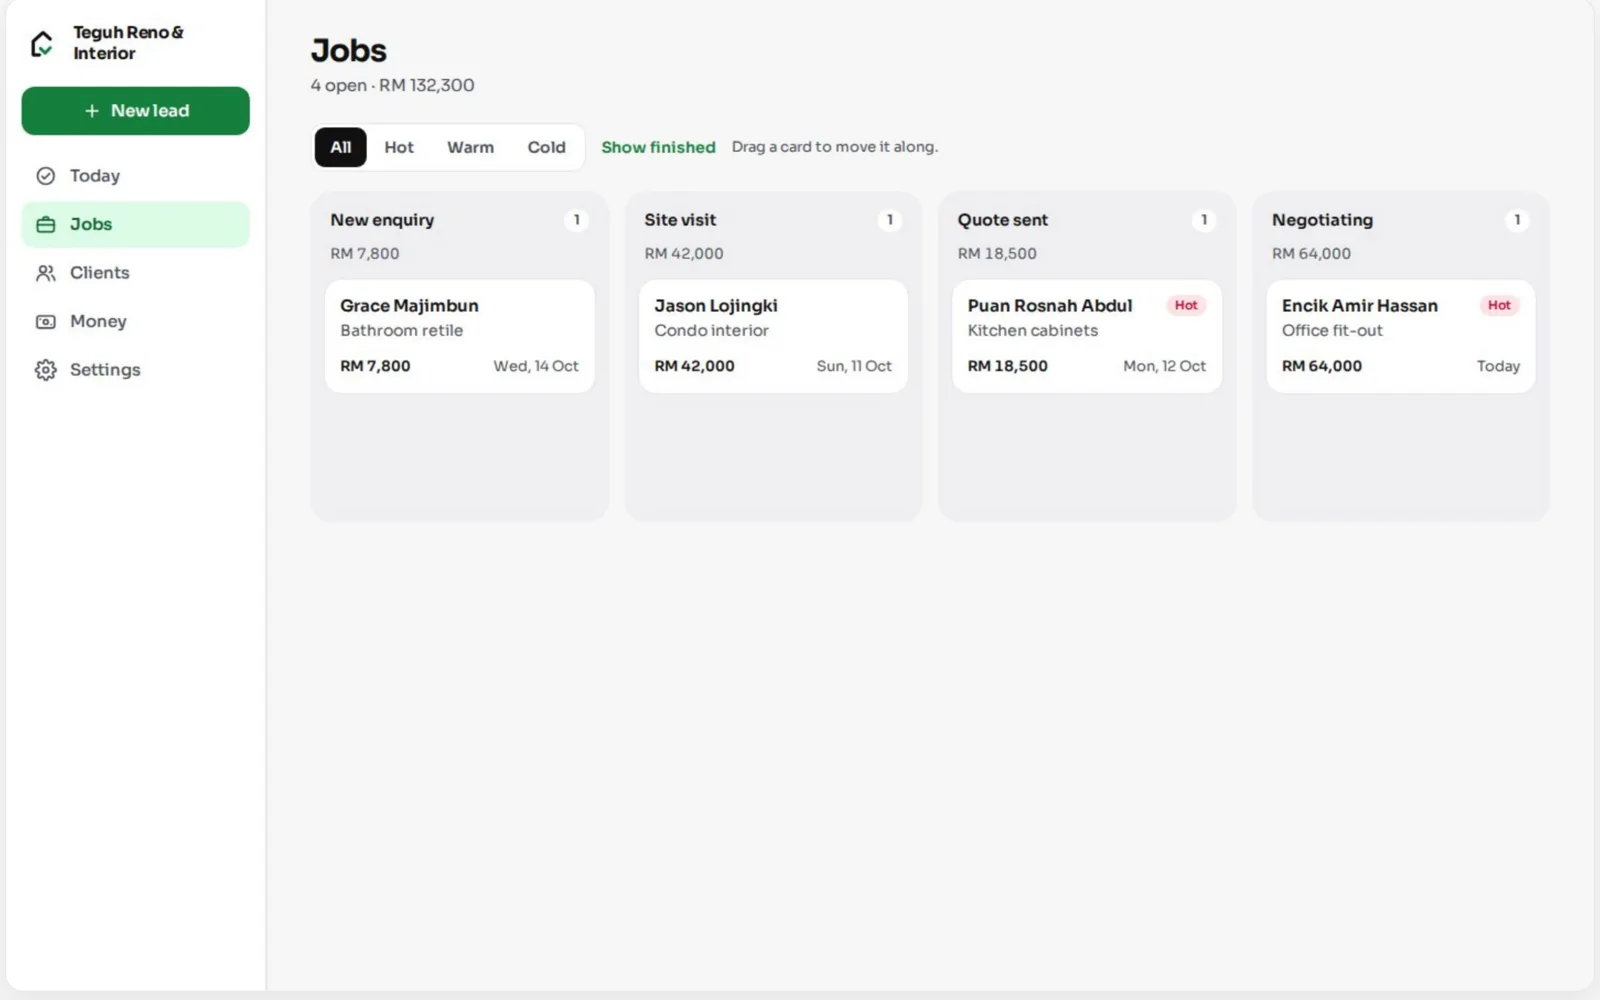
Task: Click Office fit-out description text
Action: (1332, 331)
